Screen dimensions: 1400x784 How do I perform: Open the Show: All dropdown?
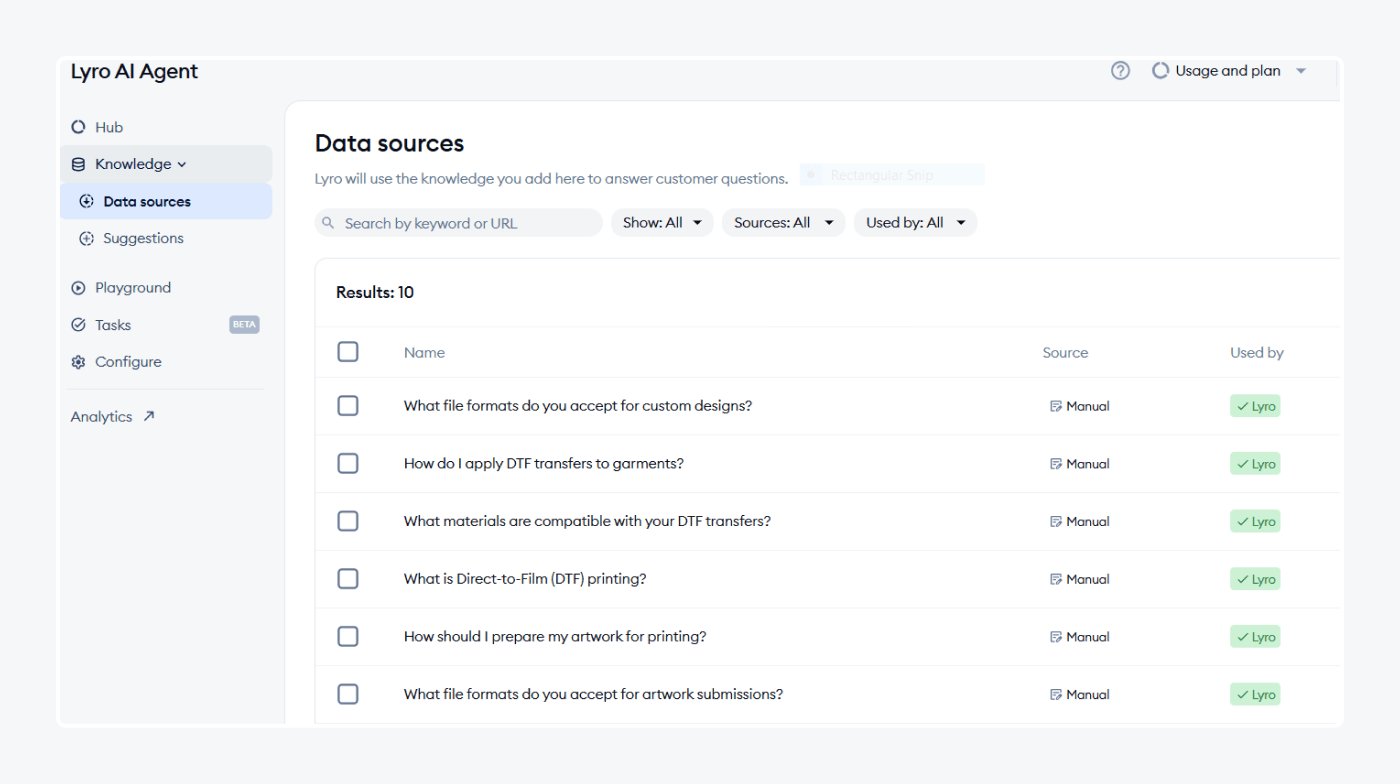662,223
